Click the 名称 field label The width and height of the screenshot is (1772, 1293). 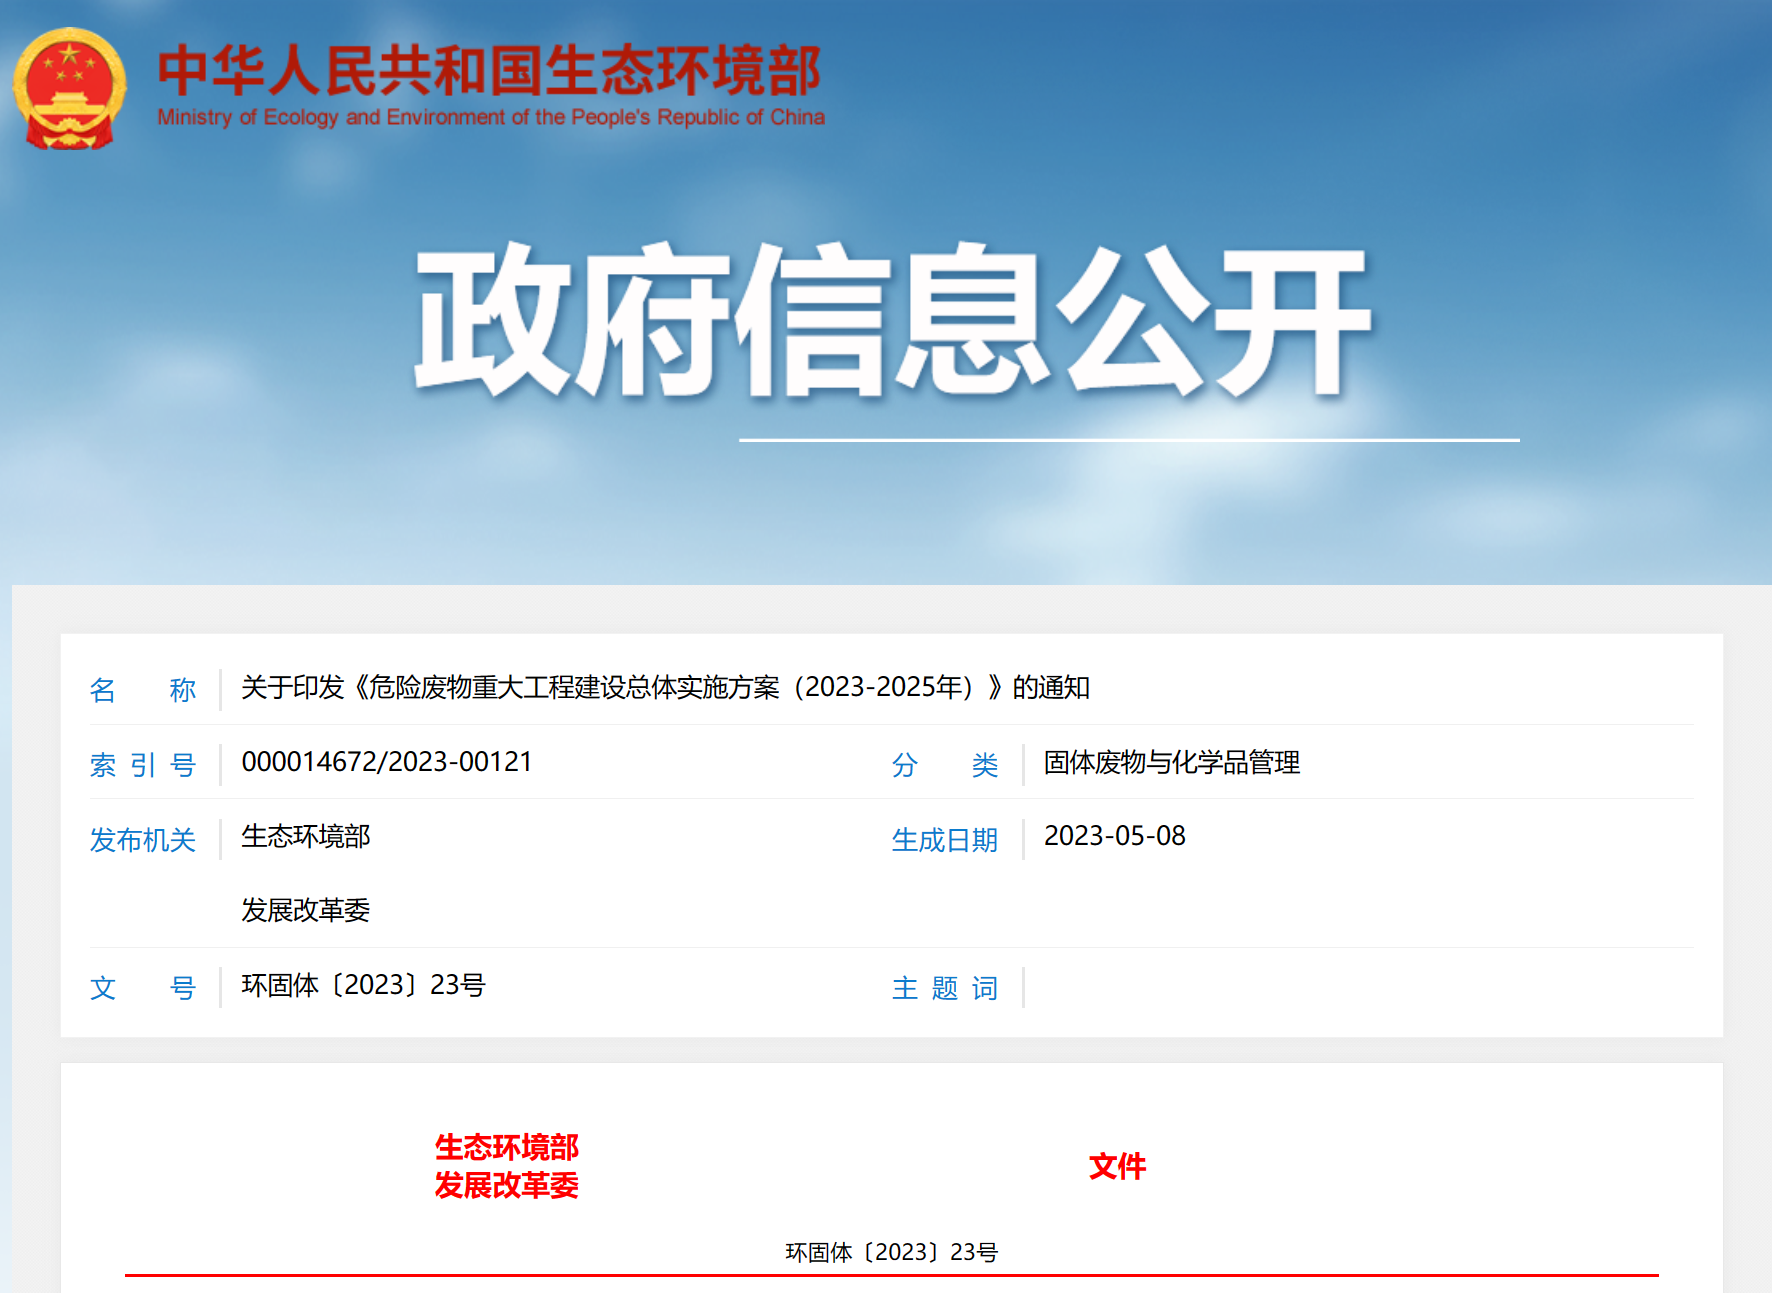click(143, 689)
